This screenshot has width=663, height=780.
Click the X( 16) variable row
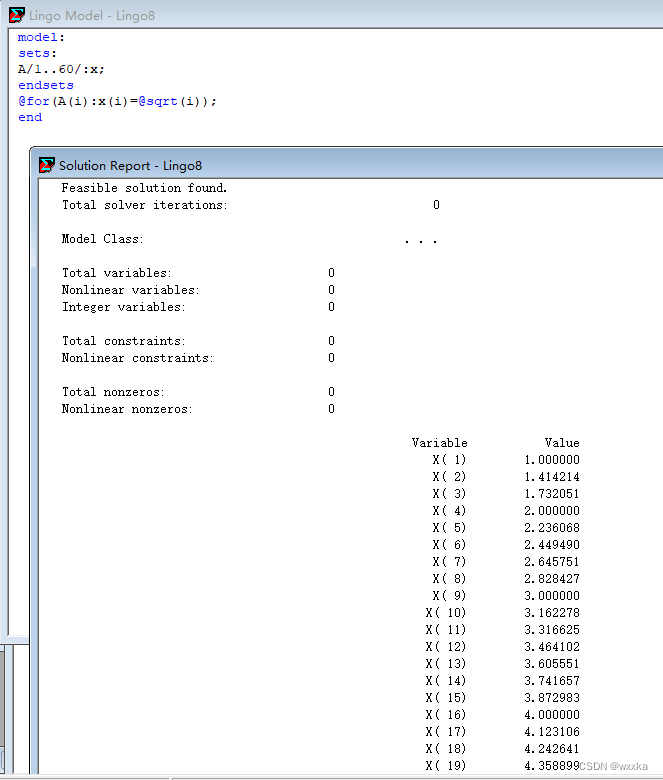(502, 715)
